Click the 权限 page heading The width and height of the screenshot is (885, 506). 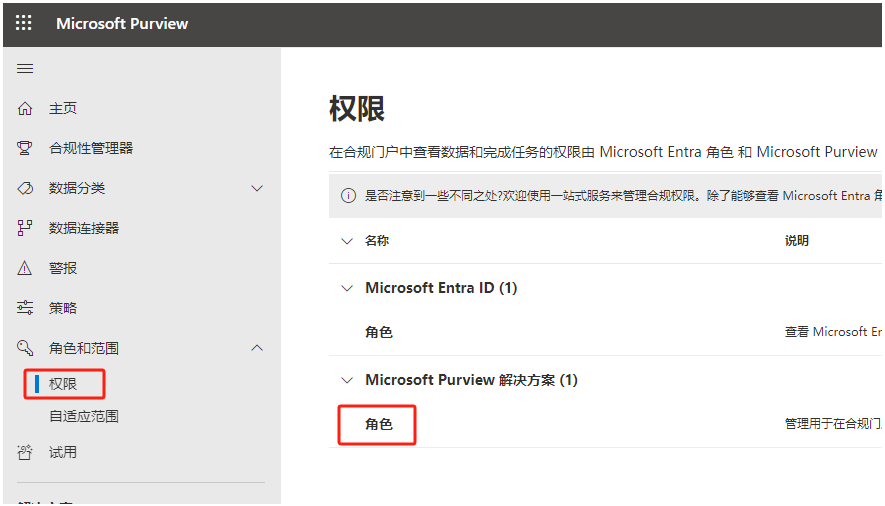tap(357, 109)
